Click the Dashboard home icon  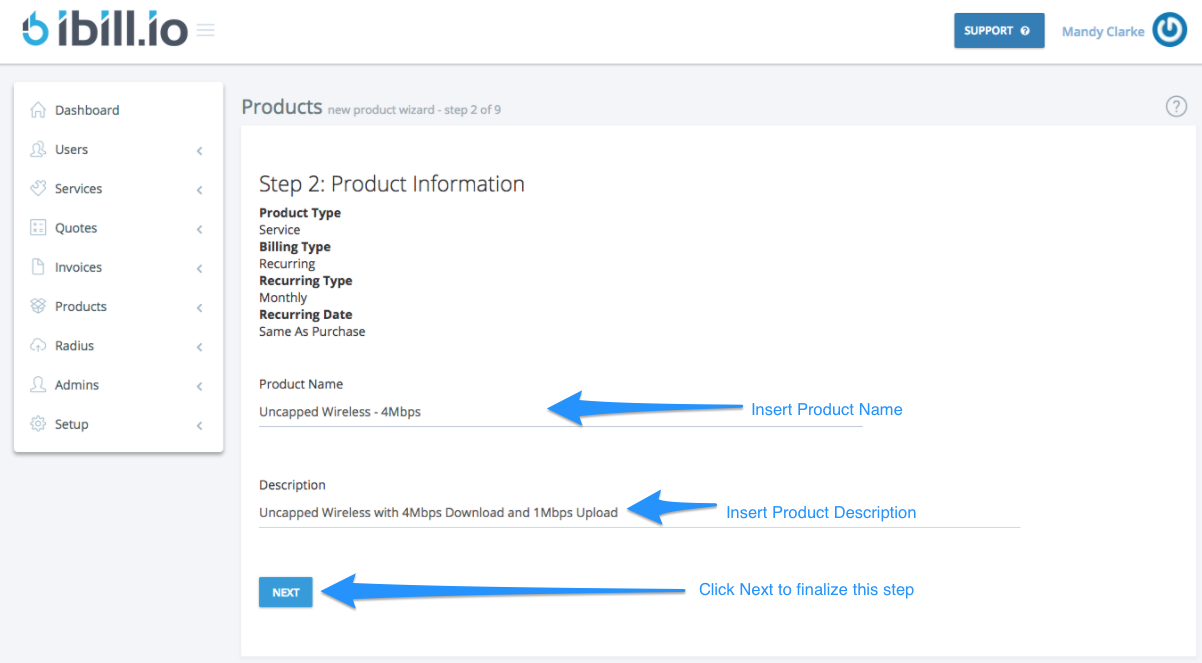tap(38, 110)
